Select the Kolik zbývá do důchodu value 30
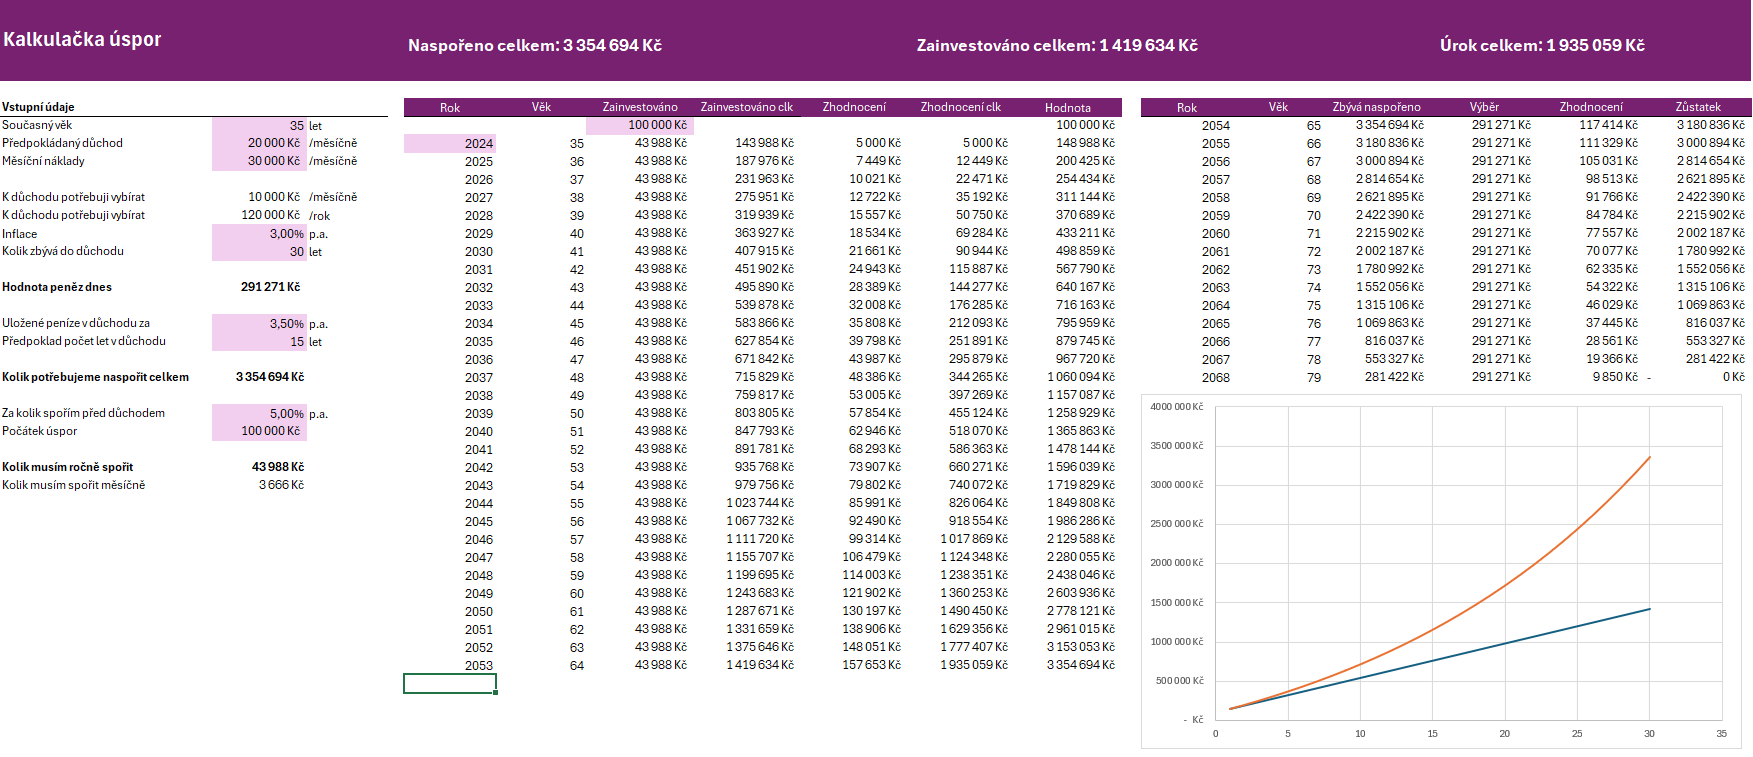 click(x=259, y=251)
